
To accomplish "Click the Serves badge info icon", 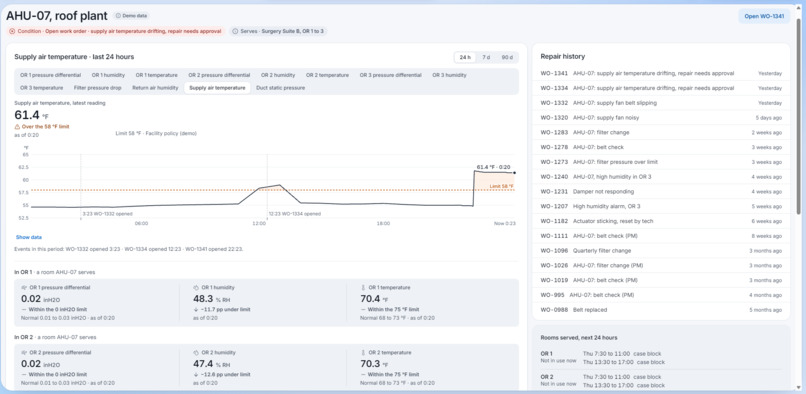I will click(235, 31).
